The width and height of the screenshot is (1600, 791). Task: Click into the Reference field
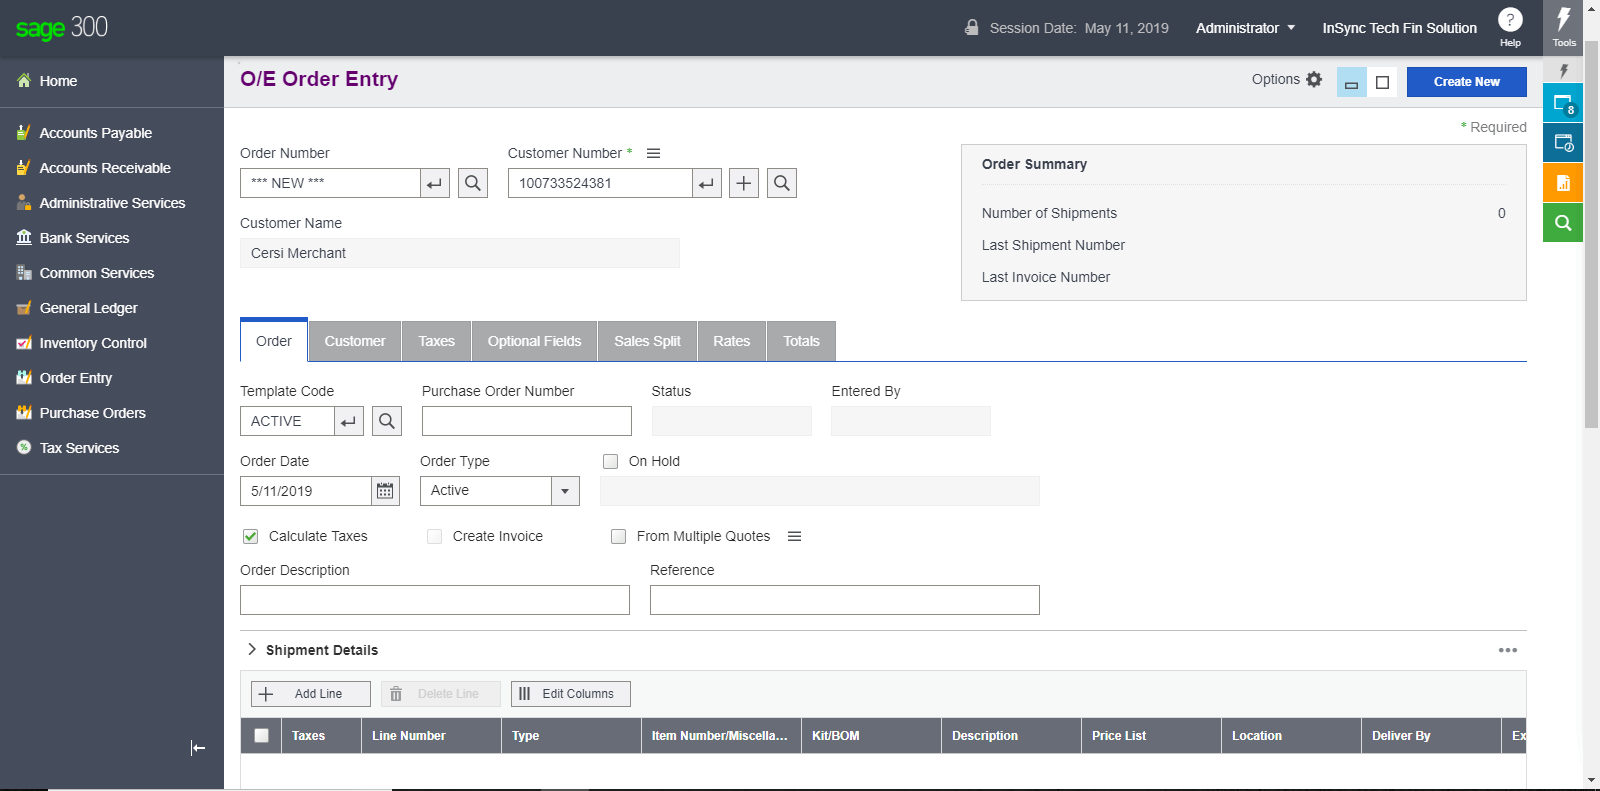pos(845,600)
